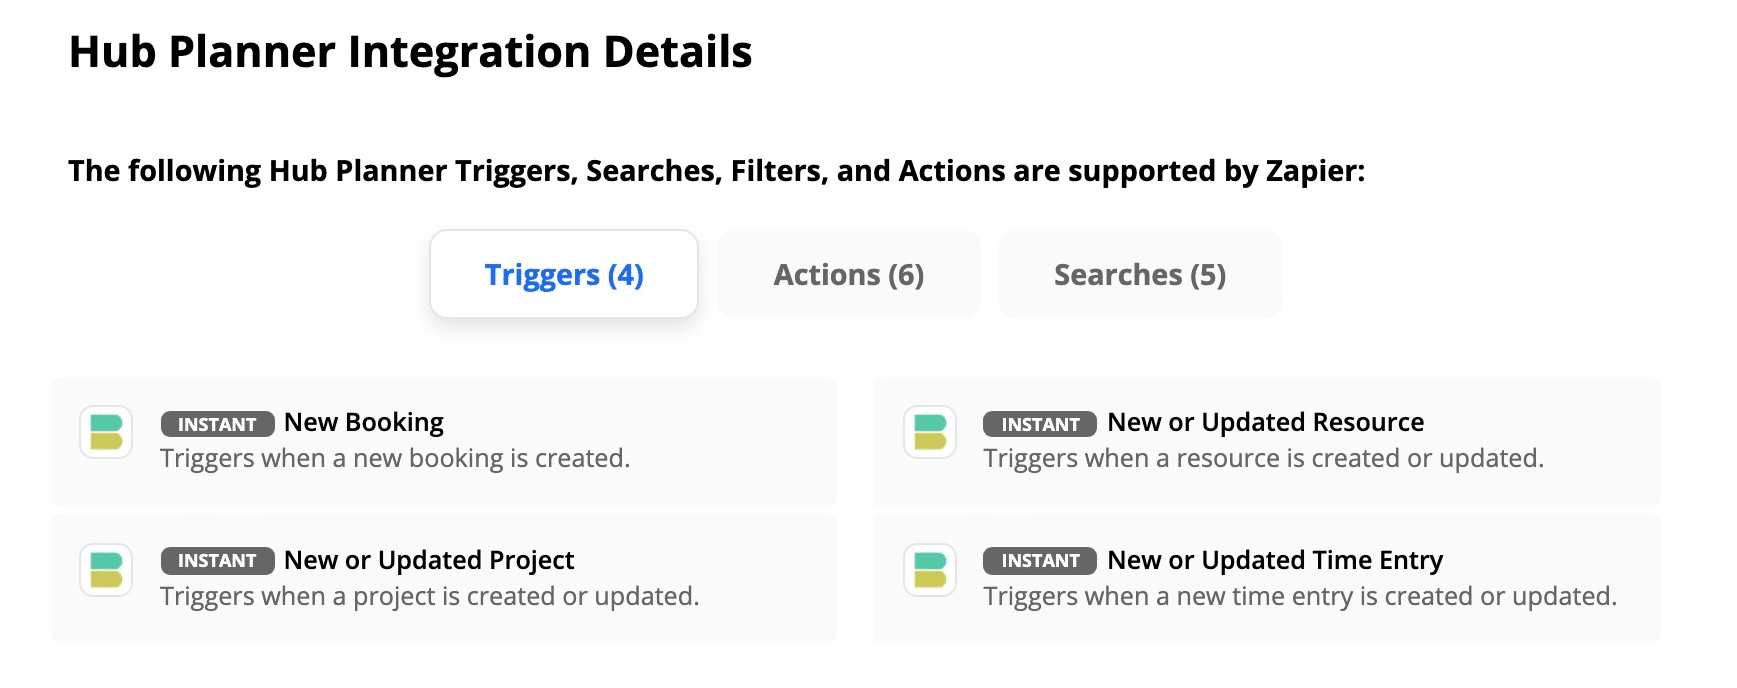The image size is (1737, 688).
Task: Click the Hub Planner icon for New or Updated Time Entry
Action: 929,571
